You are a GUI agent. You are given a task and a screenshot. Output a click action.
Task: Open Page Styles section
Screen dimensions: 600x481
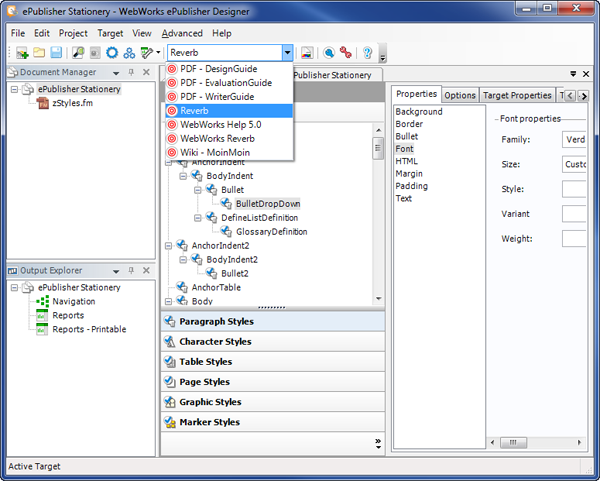tap(272, 382)
